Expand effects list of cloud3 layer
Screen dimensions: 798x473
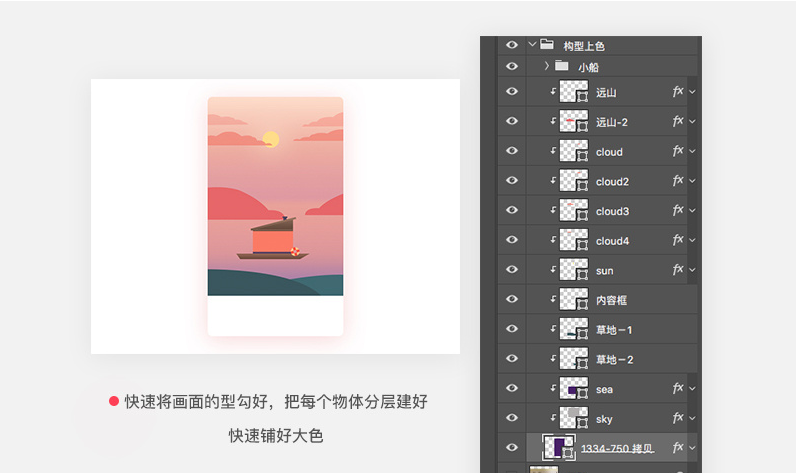[692, 210]
